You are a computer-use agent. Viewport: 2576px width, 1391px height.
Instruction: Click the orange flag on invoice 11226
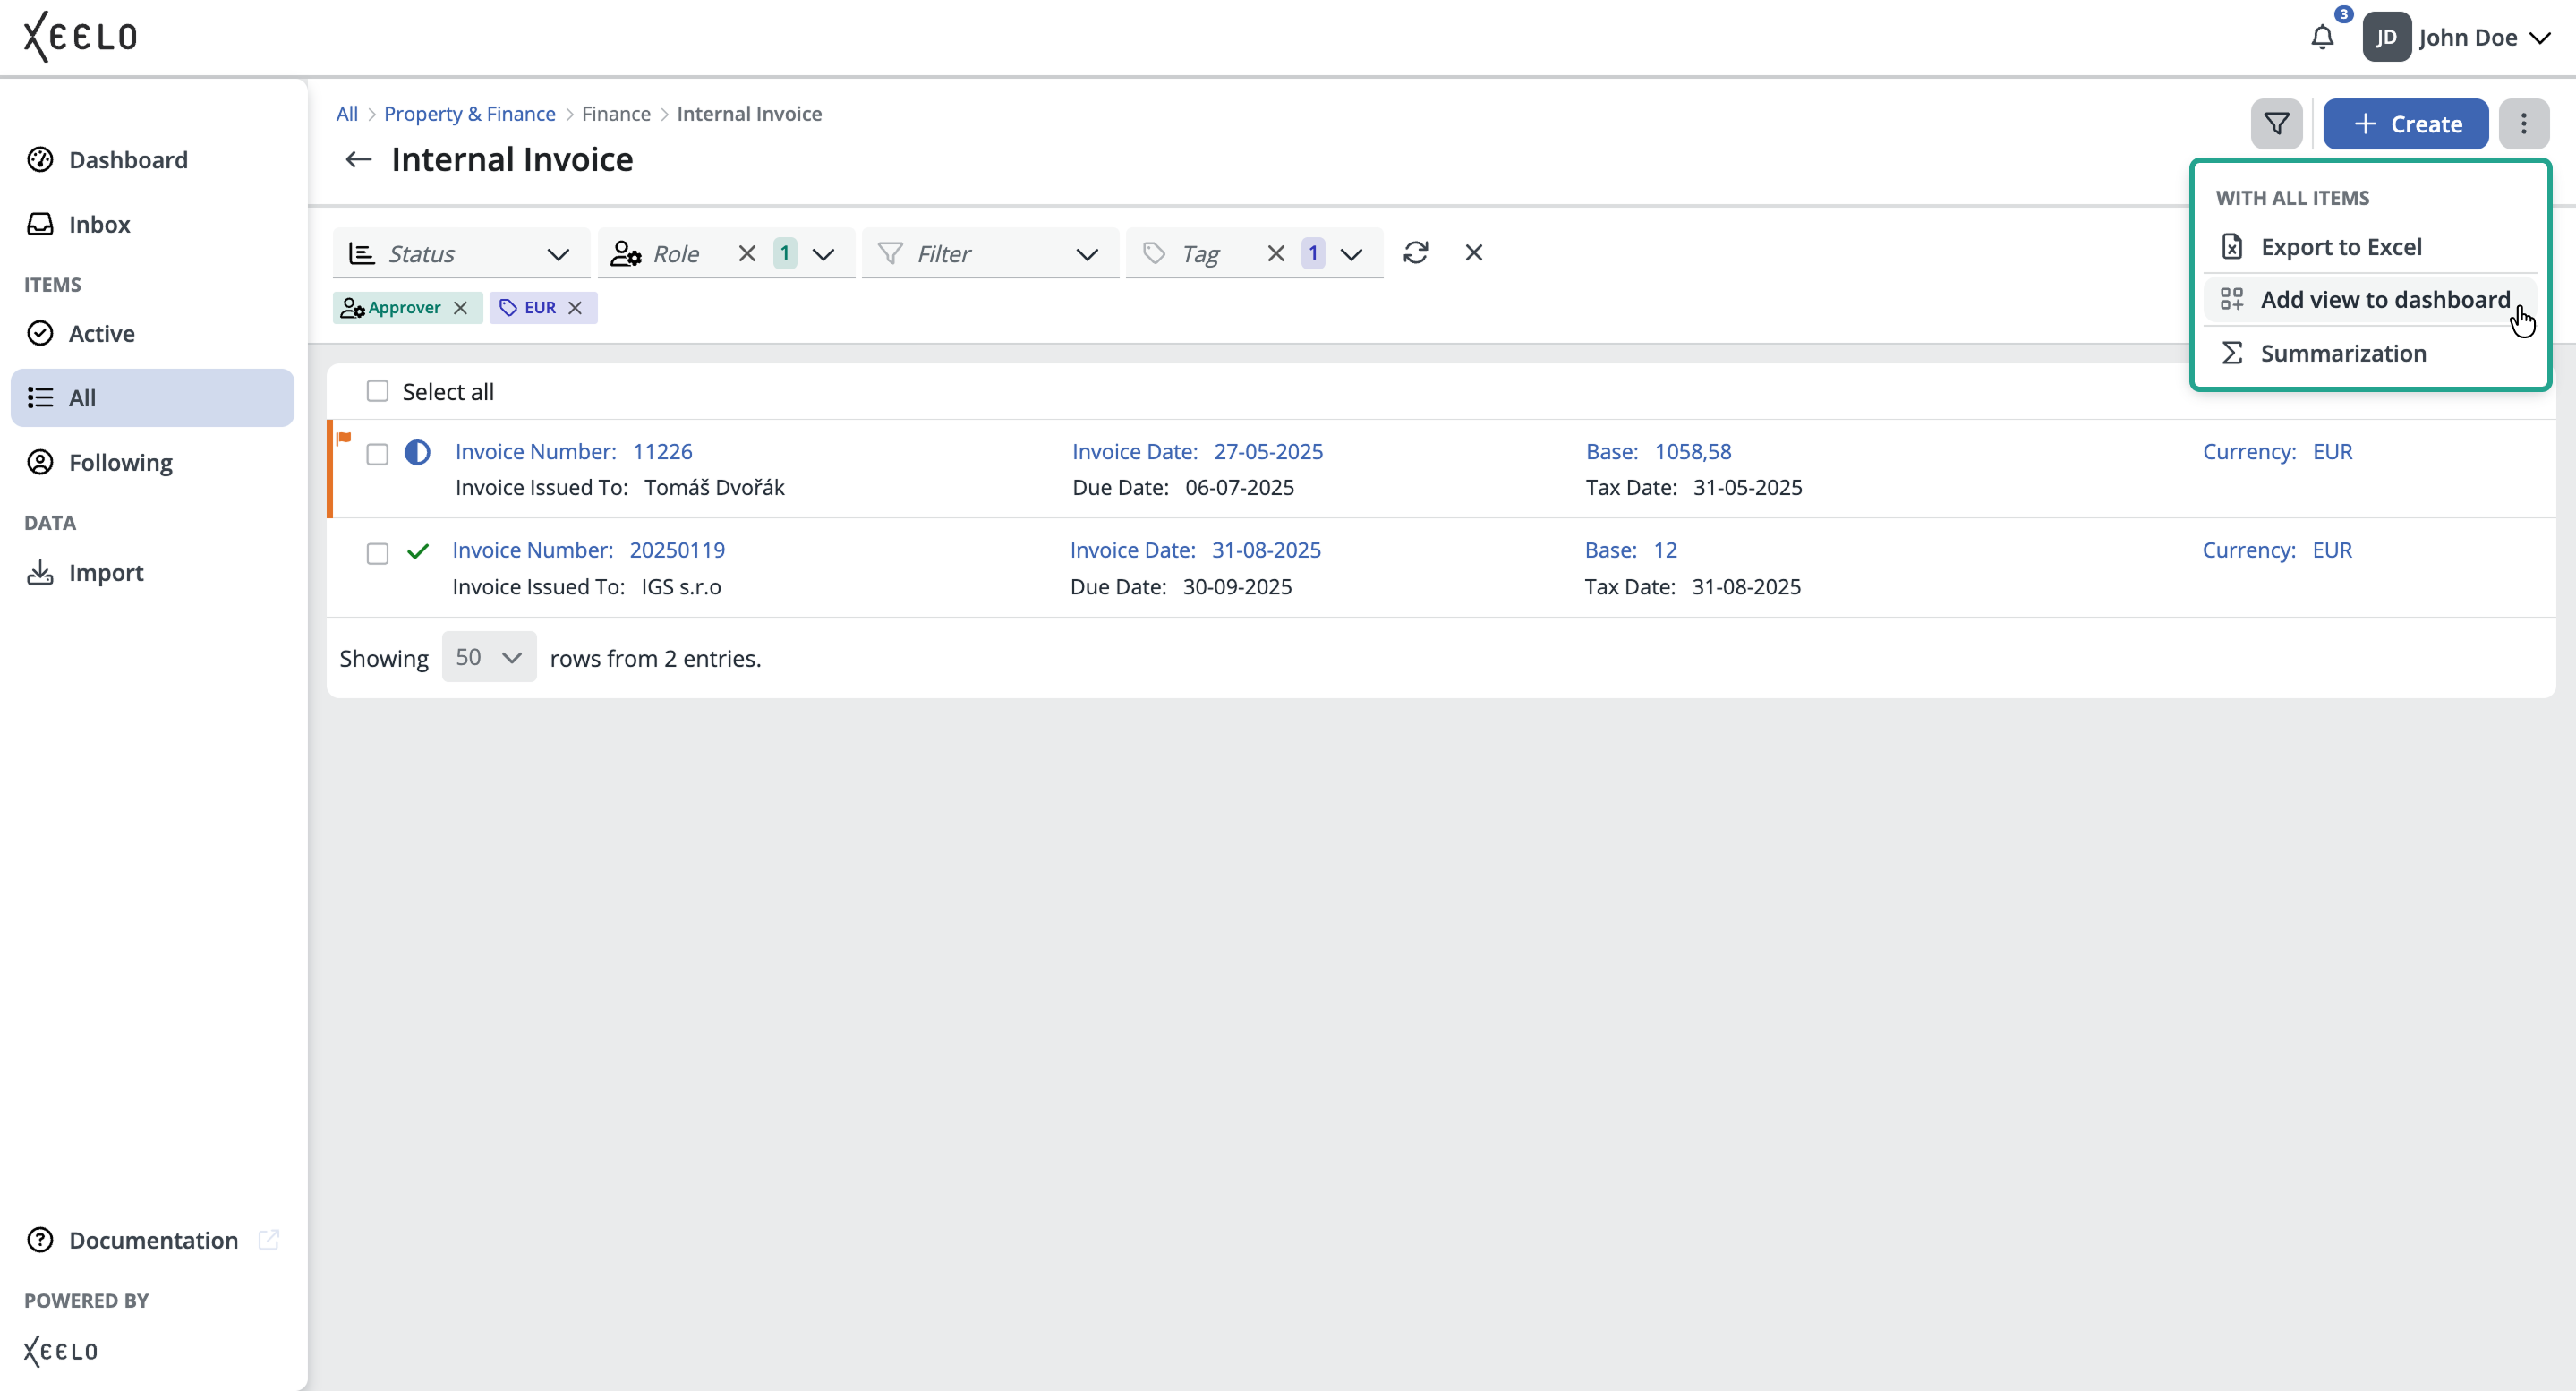pyautogui.click(x=344, y=438)
